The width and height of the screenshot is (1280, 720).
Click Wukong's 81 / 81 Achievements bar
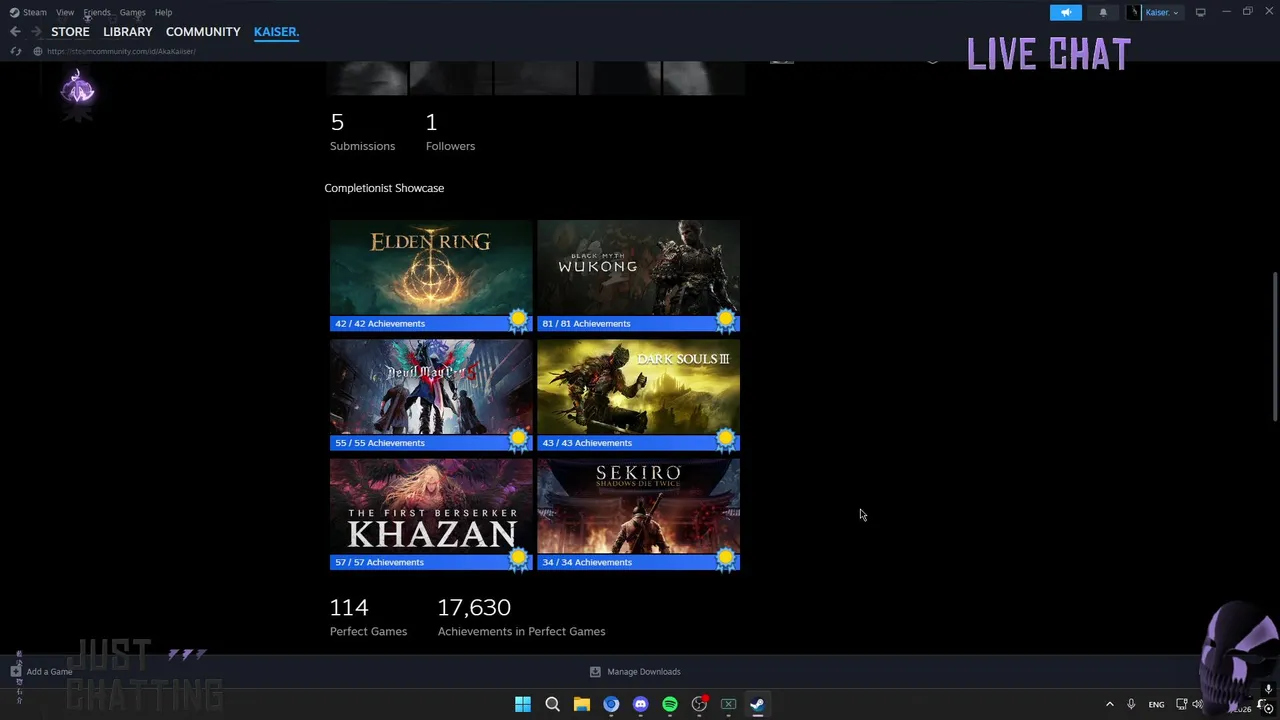pos(638,323)
